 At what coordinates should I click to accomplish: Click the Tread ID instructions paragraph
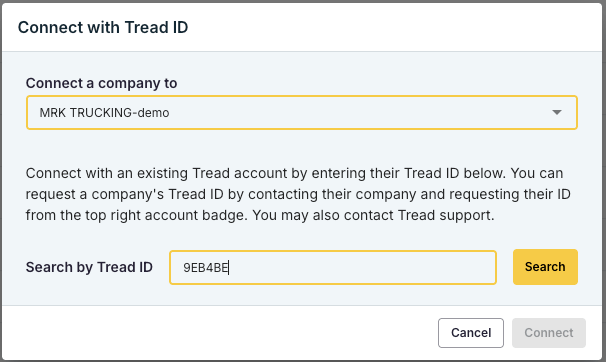coord(298,194)
